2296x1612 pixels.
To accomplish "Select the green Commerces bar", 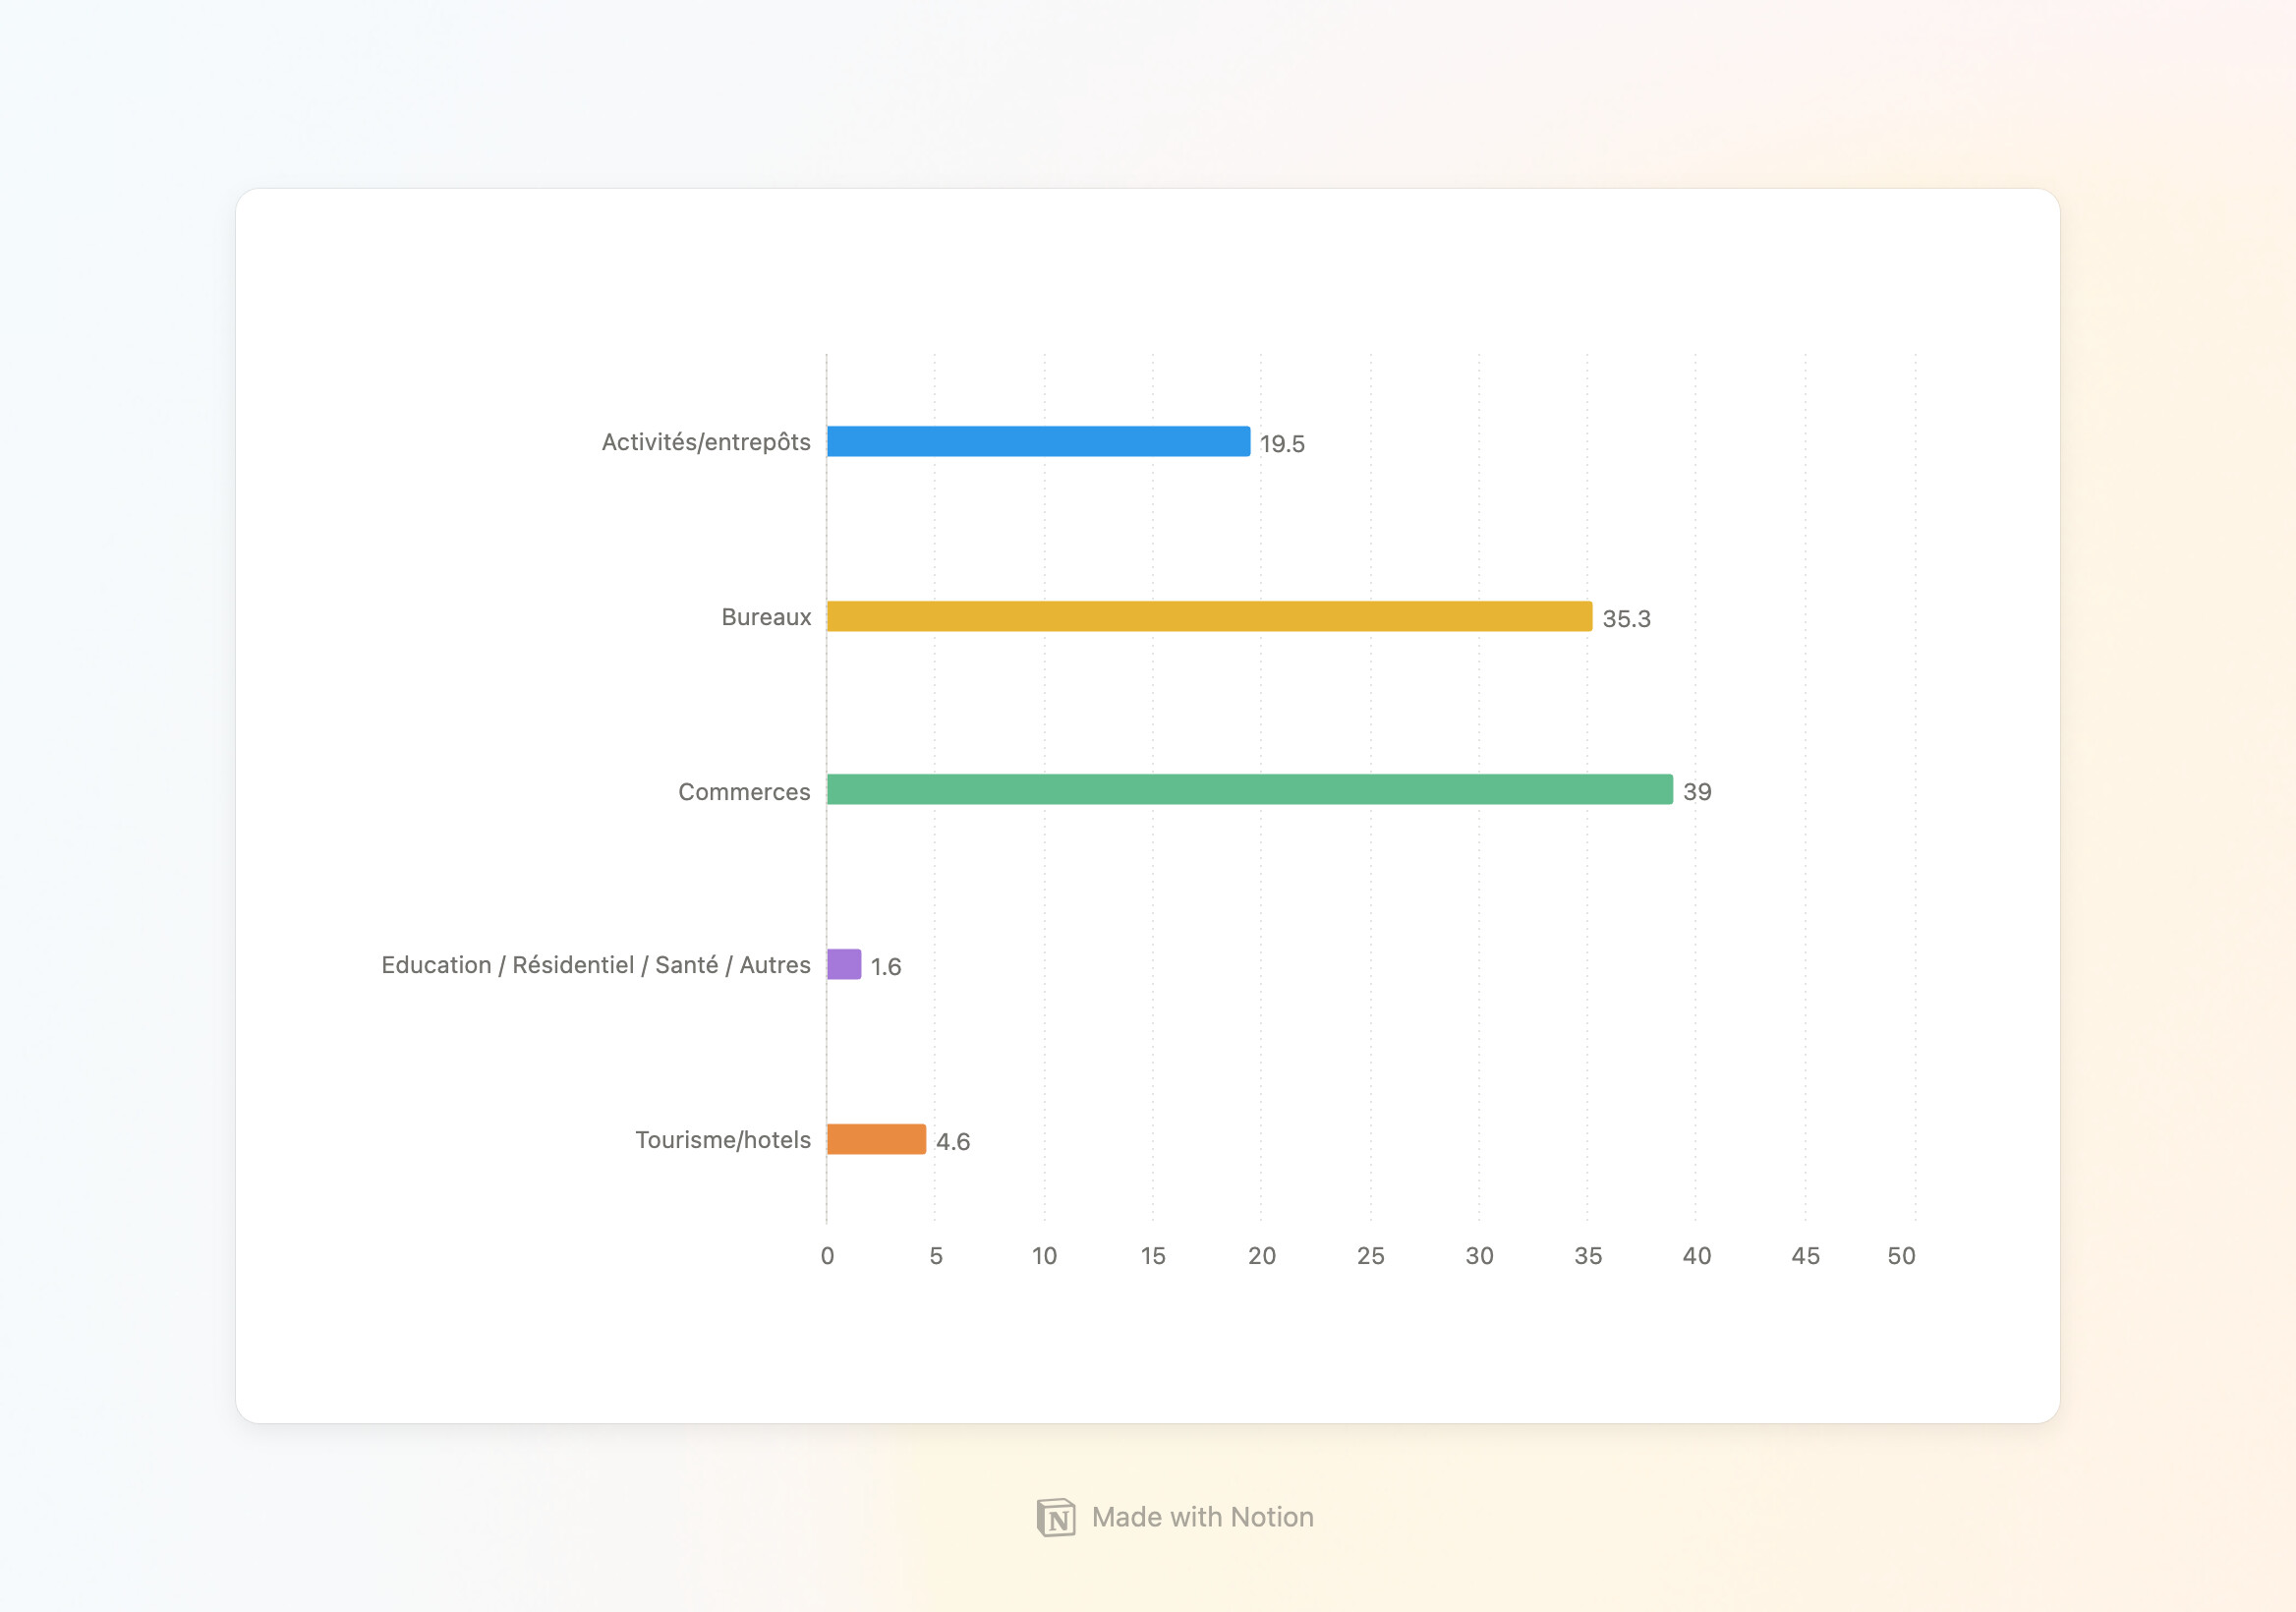I will click(x=1249, y=789).
